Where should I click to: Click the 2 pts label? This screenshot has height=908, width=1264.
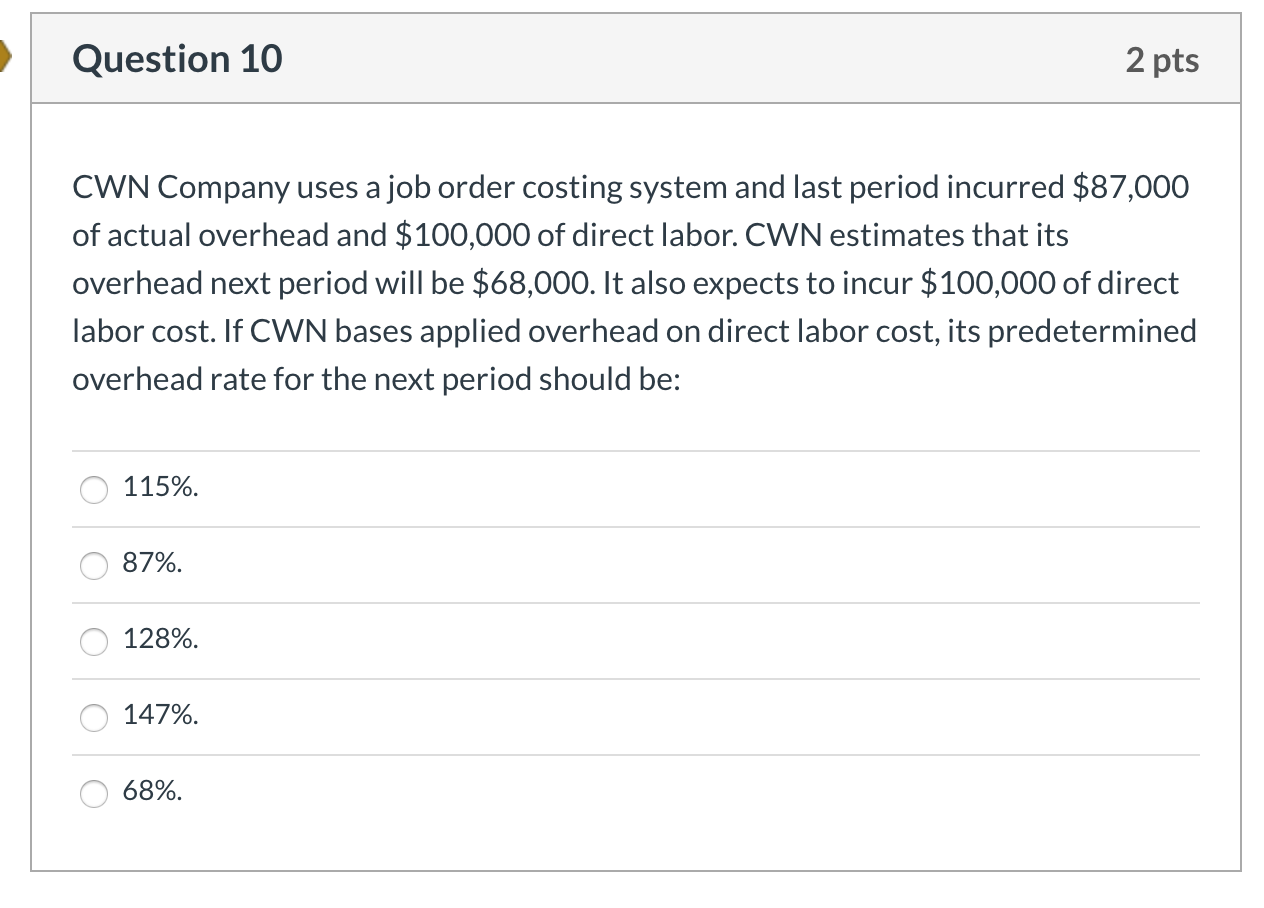[1163, 59]
